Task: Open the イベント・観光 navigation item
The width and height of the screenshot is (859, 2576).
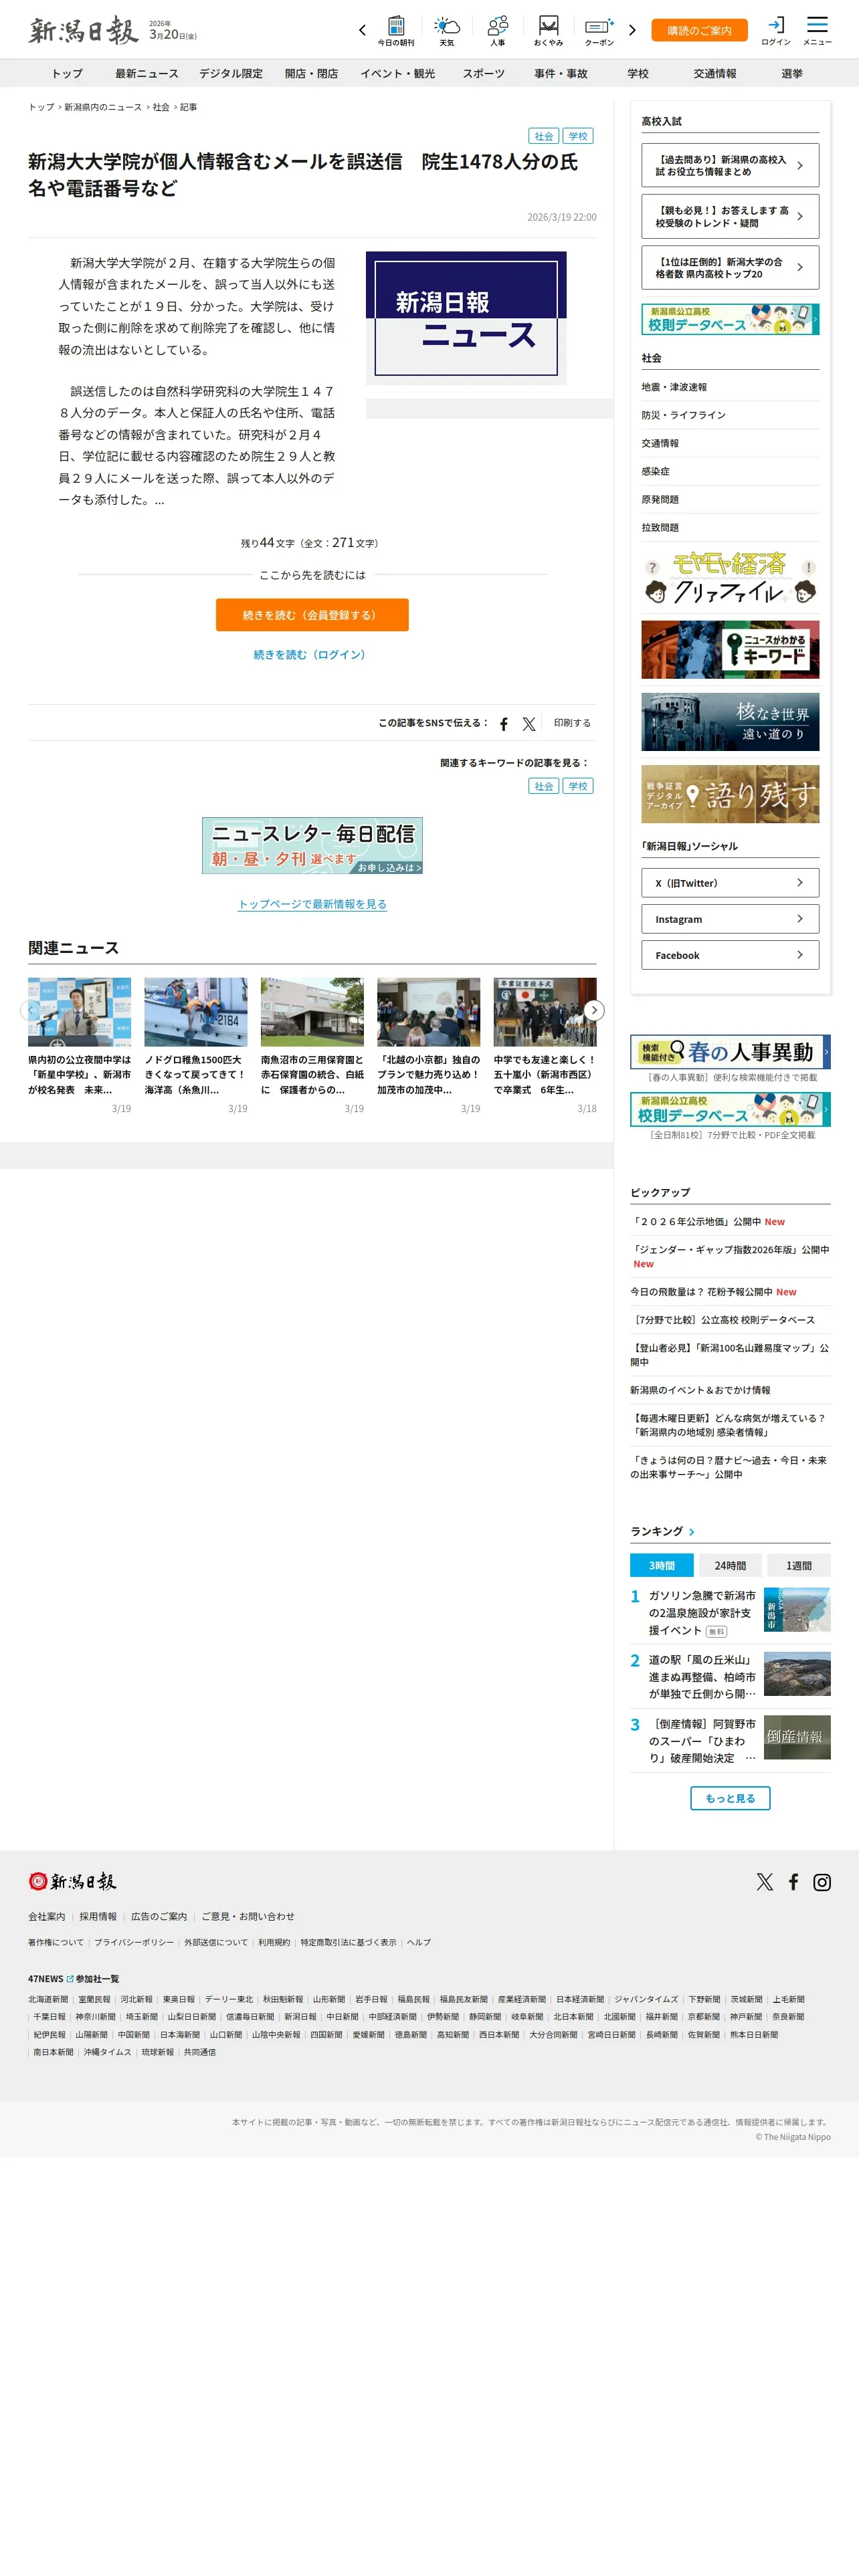Action: [397, 73]
